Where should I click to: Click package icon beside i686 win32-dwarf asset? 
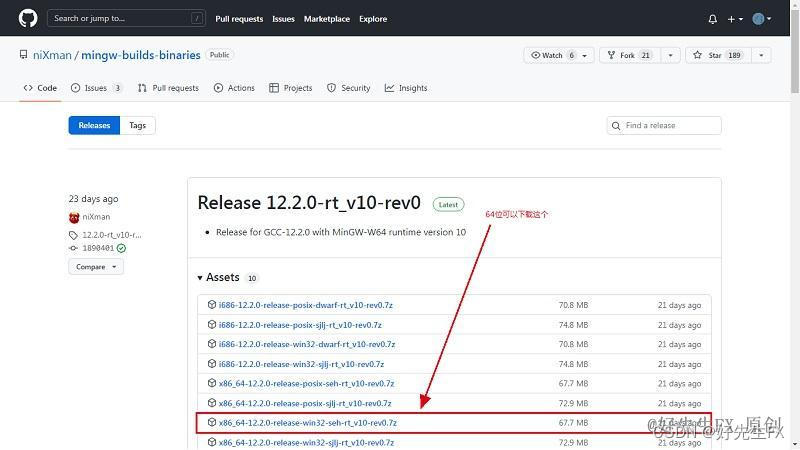212,344
